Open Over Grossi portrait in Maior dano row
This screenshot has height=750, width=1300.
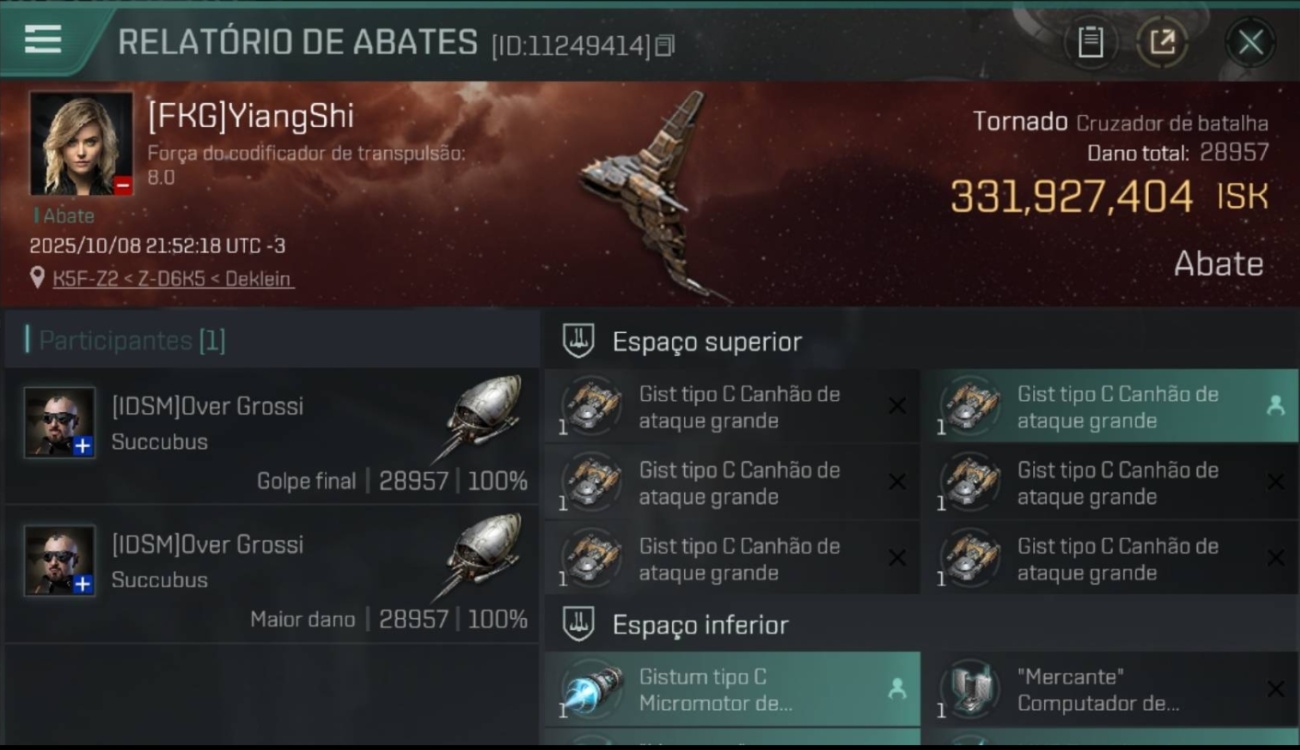point(60,560)
